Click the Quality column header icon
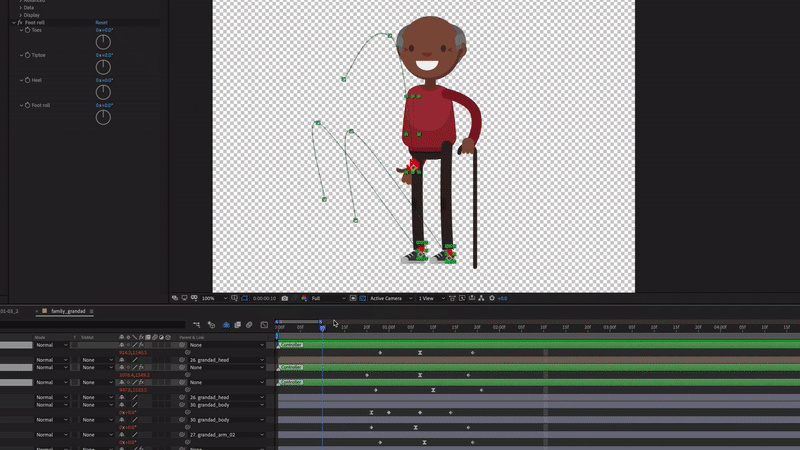The image size is (800, 450). tap(135, 337)
